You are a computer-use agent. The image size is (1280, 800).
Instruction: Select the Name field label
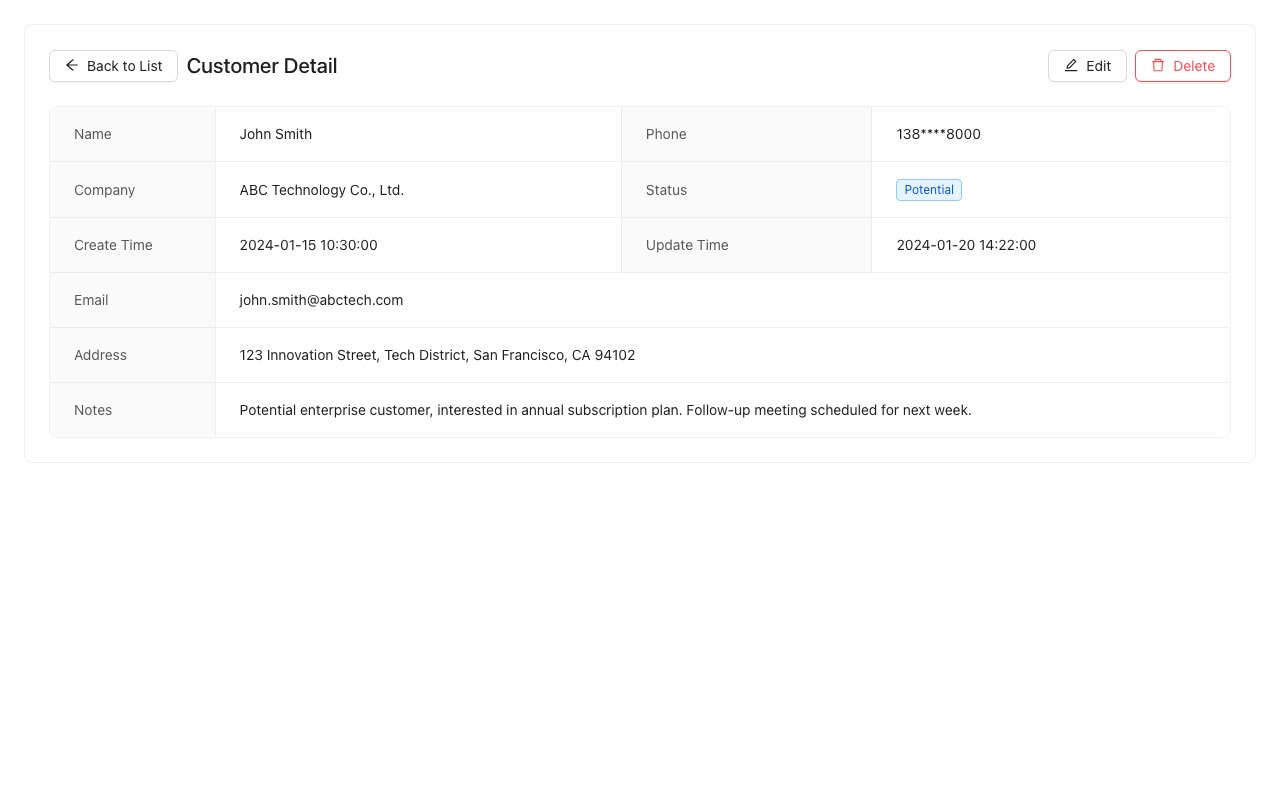point(92,134)
